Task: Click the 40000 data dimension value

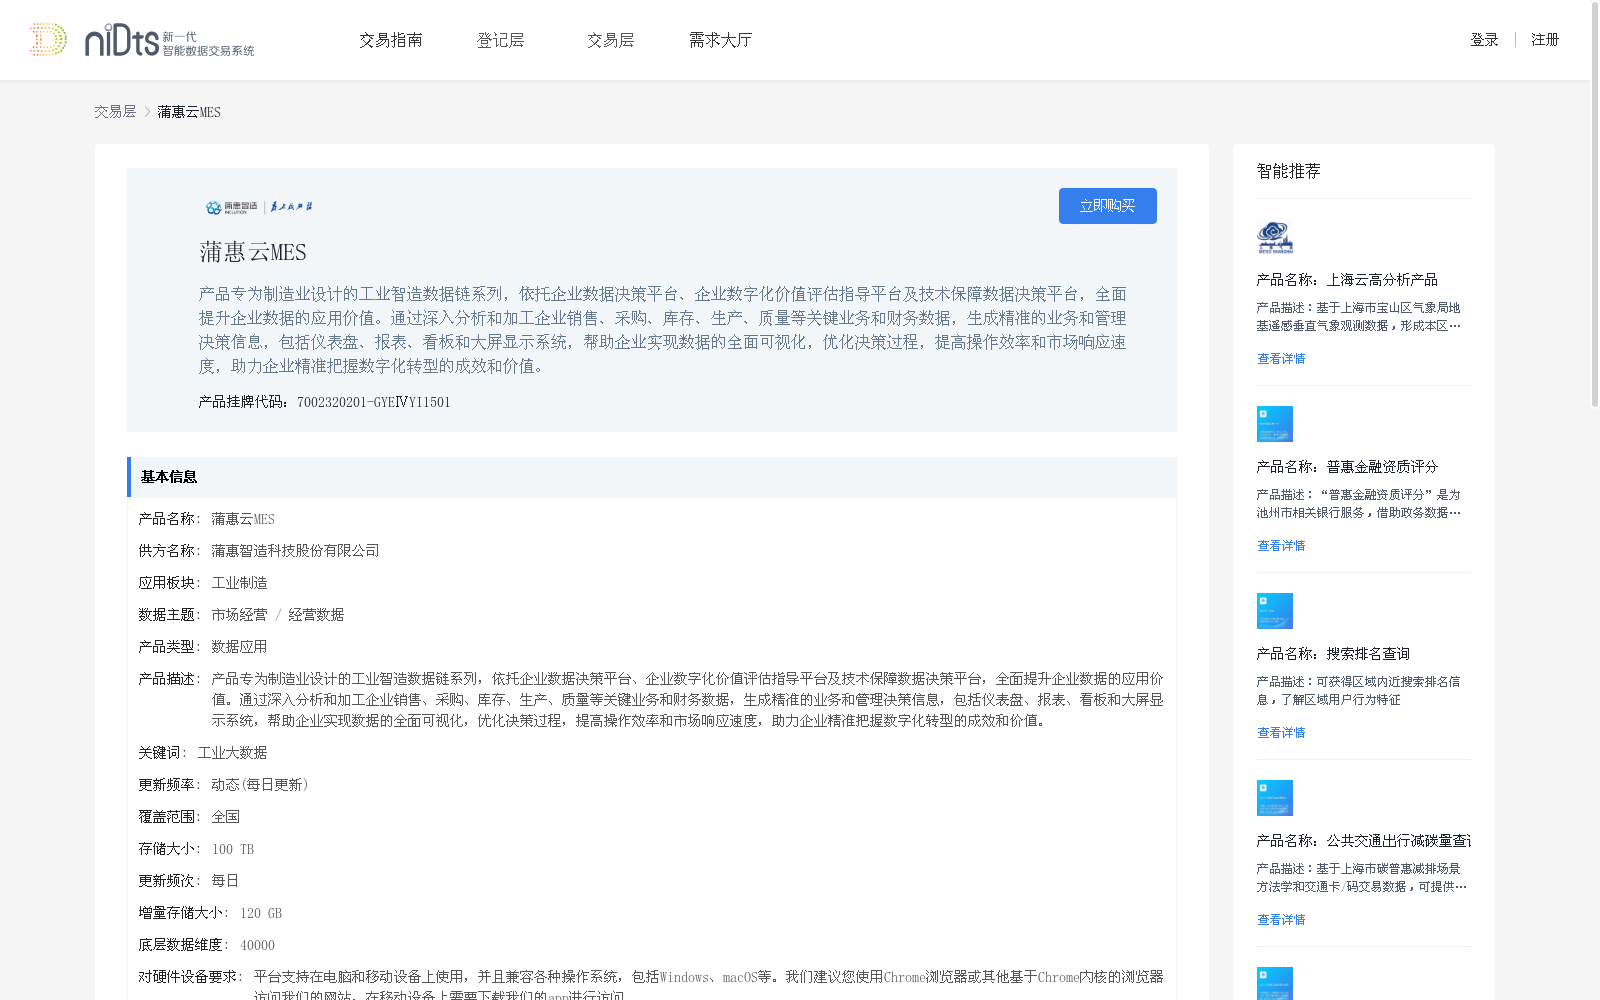Action: [x=257, y=945]
